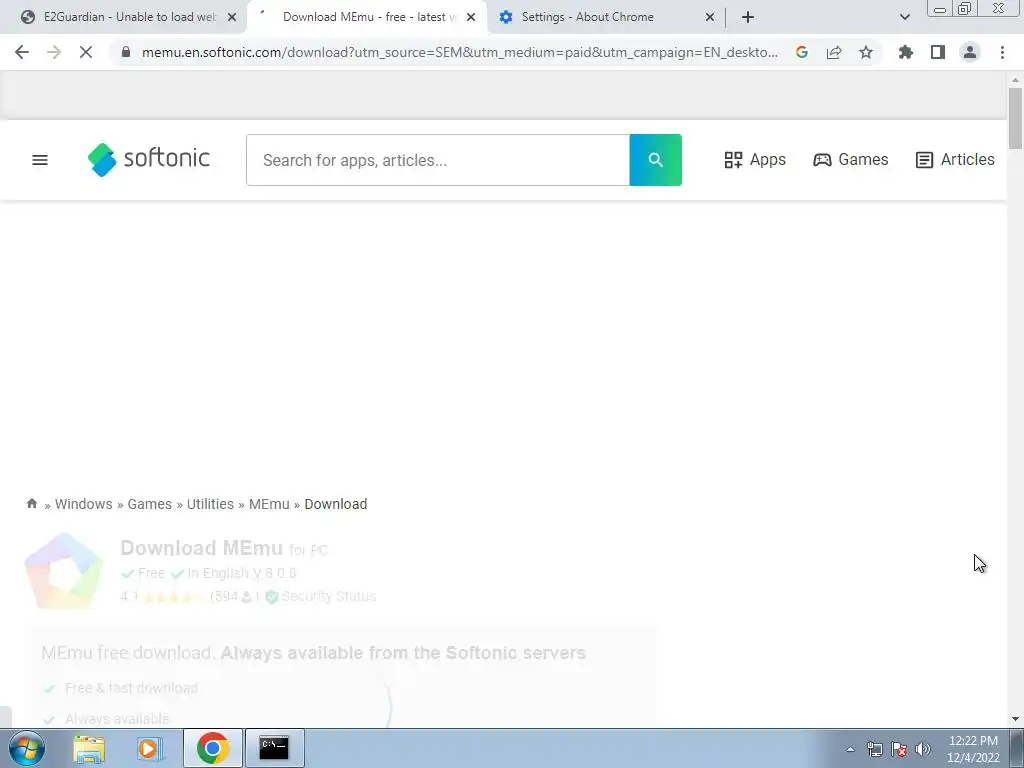Image resolution: width=1024 pixels, height=768 pixels.
Task: Switch to the E2Guardian tab
Action: [129, 17]
